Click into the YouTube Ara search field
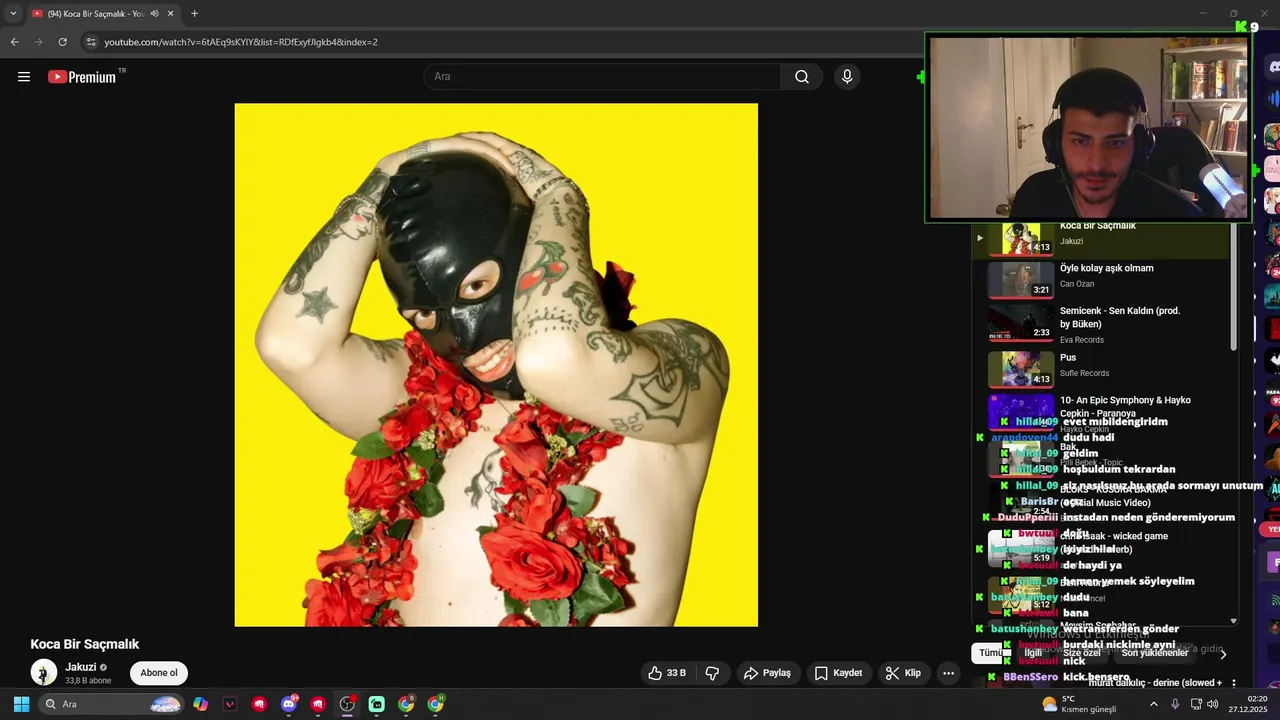Viewport: 1280px width, 720px height. tap(604, 77)
